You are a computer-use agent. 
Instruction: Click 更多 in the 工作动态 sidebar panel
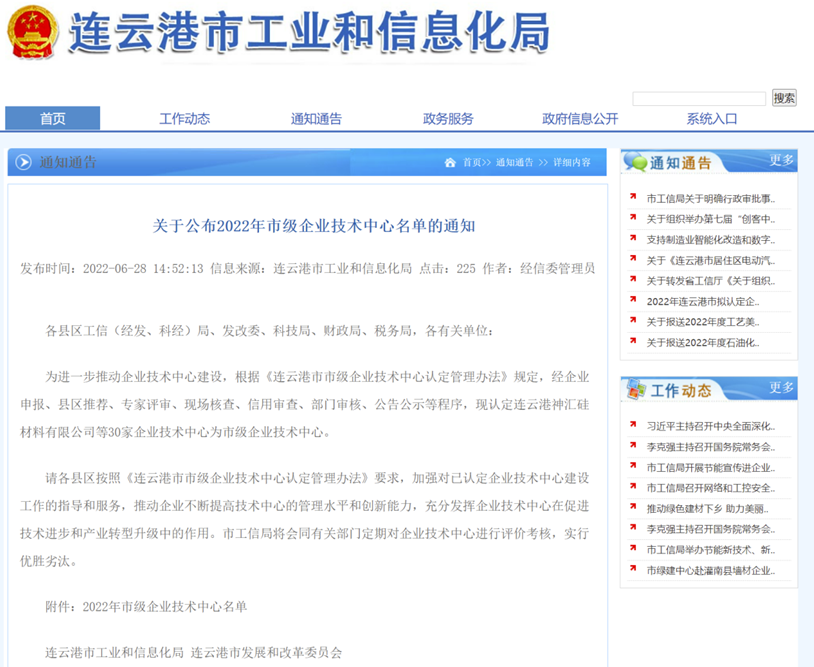[x=781, y=388]
